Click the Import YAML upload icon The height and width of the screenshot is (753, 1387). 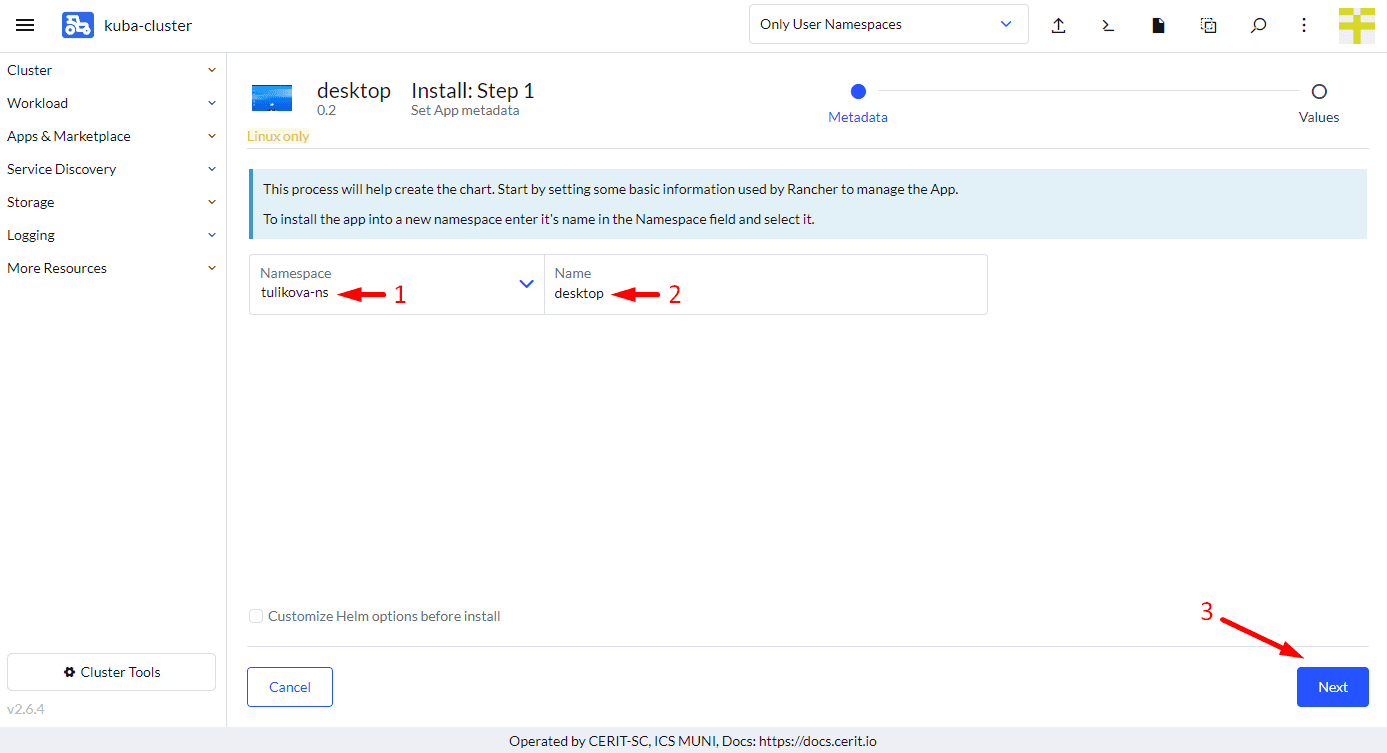(x=1058, y=25)
